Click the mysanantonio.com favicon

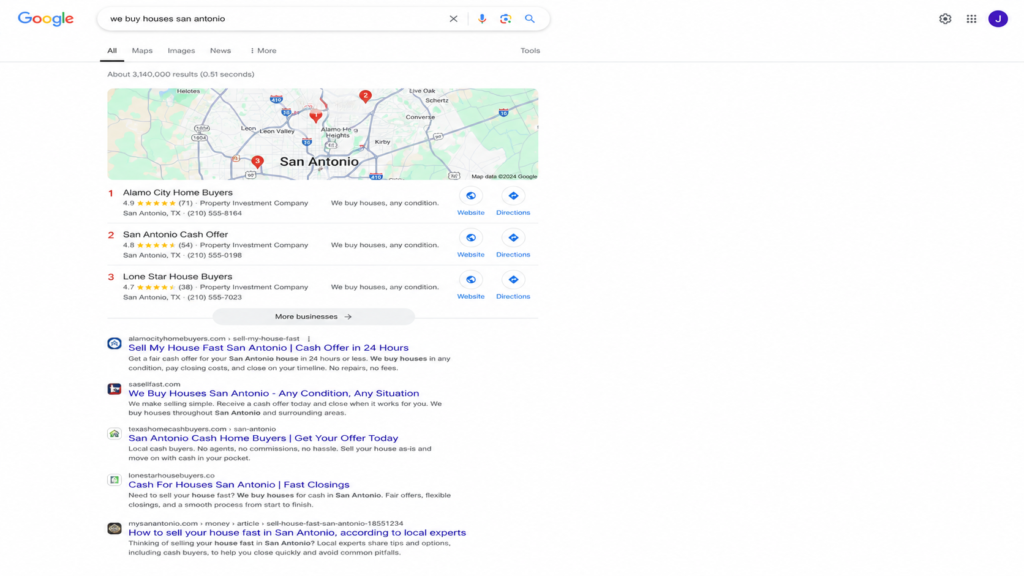click(114, 528)
